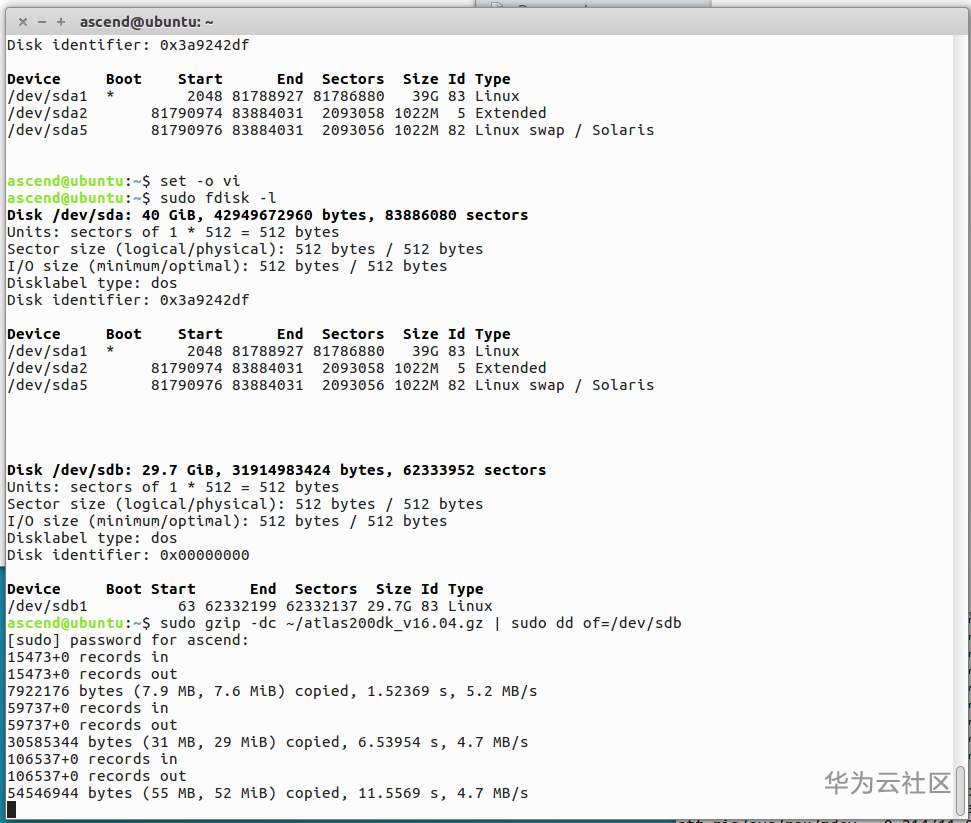The height and width of the screenshot is (823, 971).
Task: Click the end sector value "62332199"
Action: tap(240, 606)
